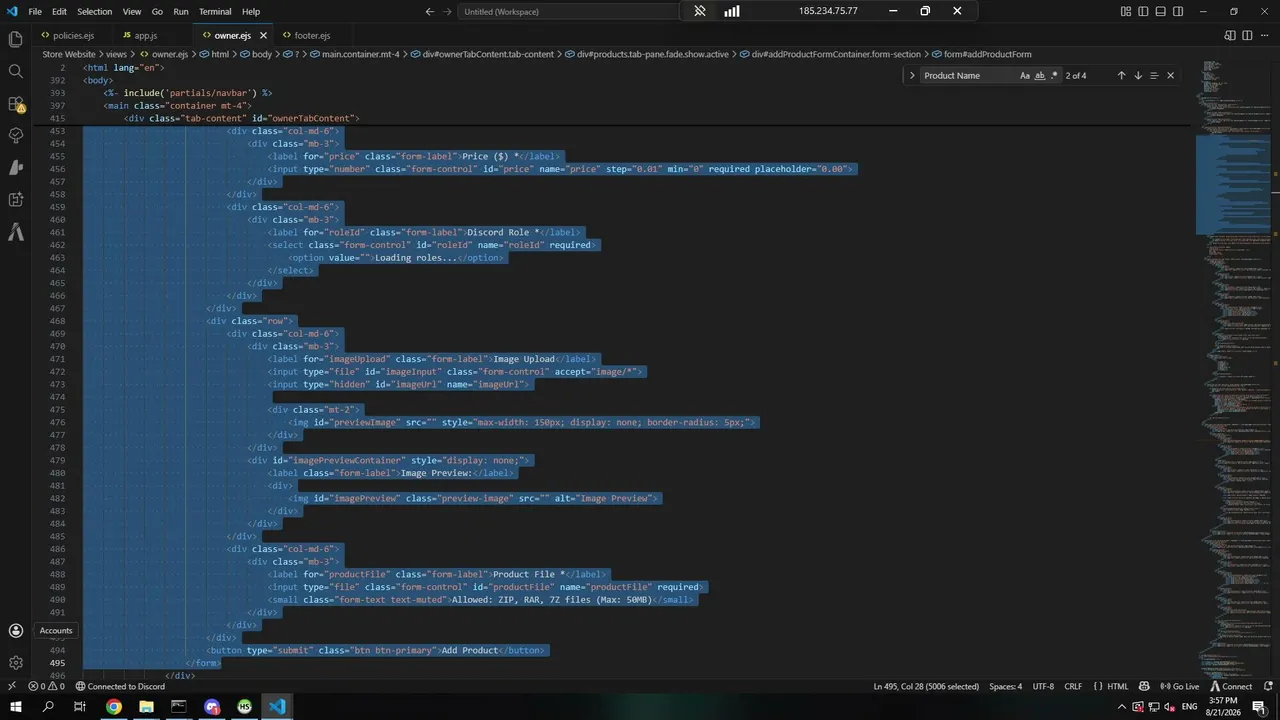Open the Accounts menu in activity bar
The width and height of the screenshot is (1280, 720).
click(15, 631)
